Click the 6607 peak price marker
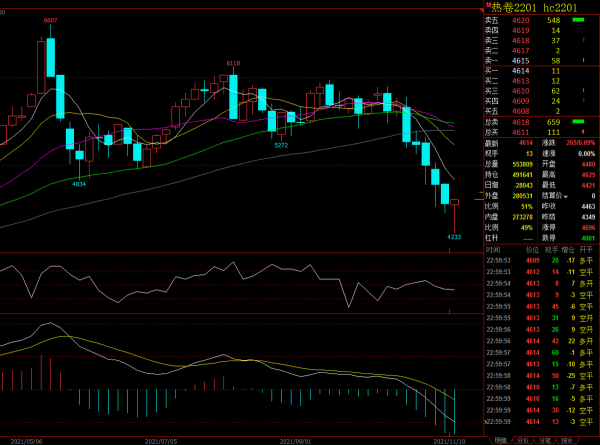The width and height of the screenshot is (600, 445). (x=51, y=20)
